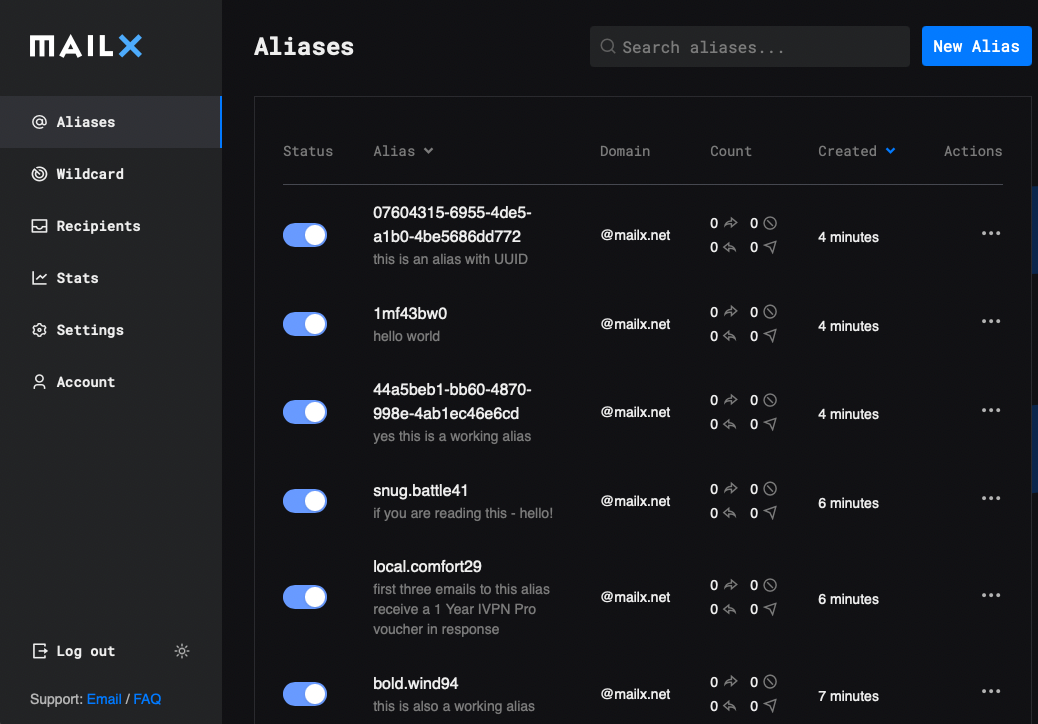
Task: Open actions menu for snug.battle41 alias
Action: (x=990, y=498)
